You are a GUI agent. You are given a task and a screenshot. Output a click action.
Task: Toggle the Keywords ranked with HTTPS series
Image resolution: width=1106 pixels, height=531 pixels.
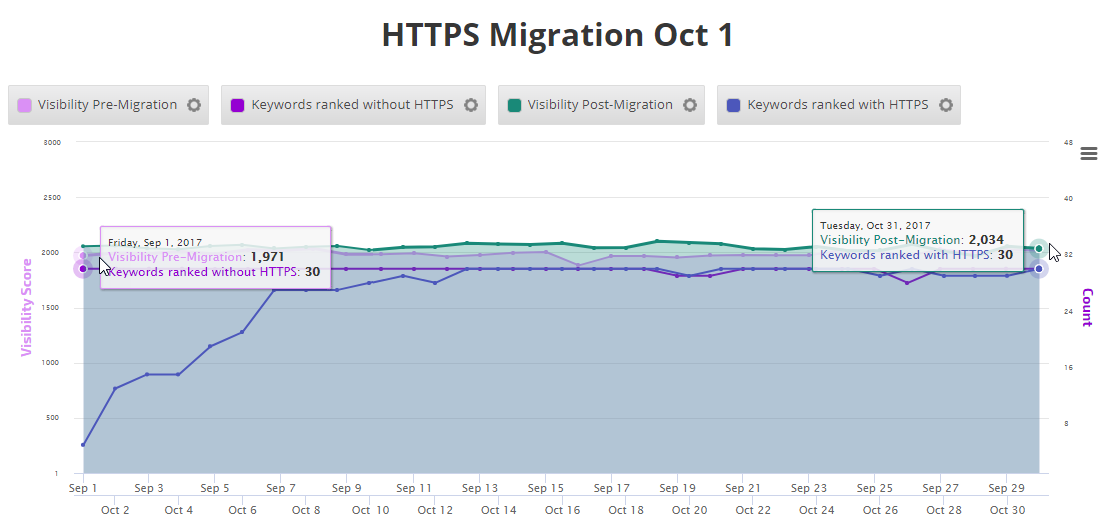point(838,105)
